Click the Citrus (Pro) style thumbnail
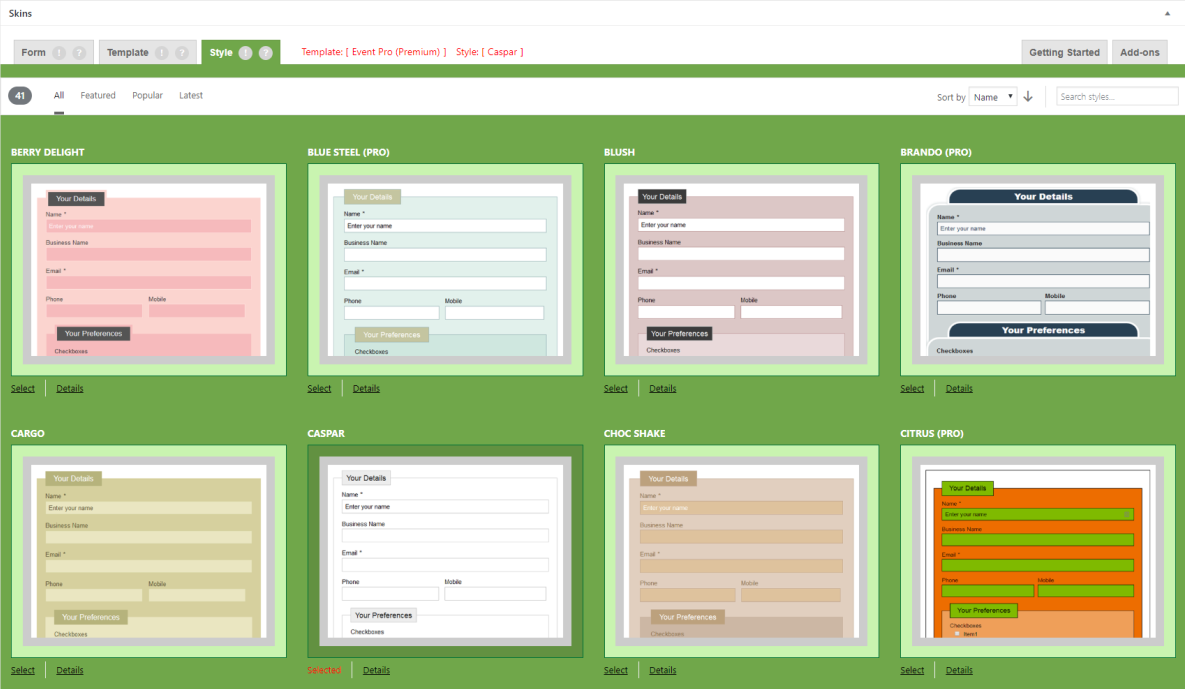1185x689 pixels. coord(1037,551)
